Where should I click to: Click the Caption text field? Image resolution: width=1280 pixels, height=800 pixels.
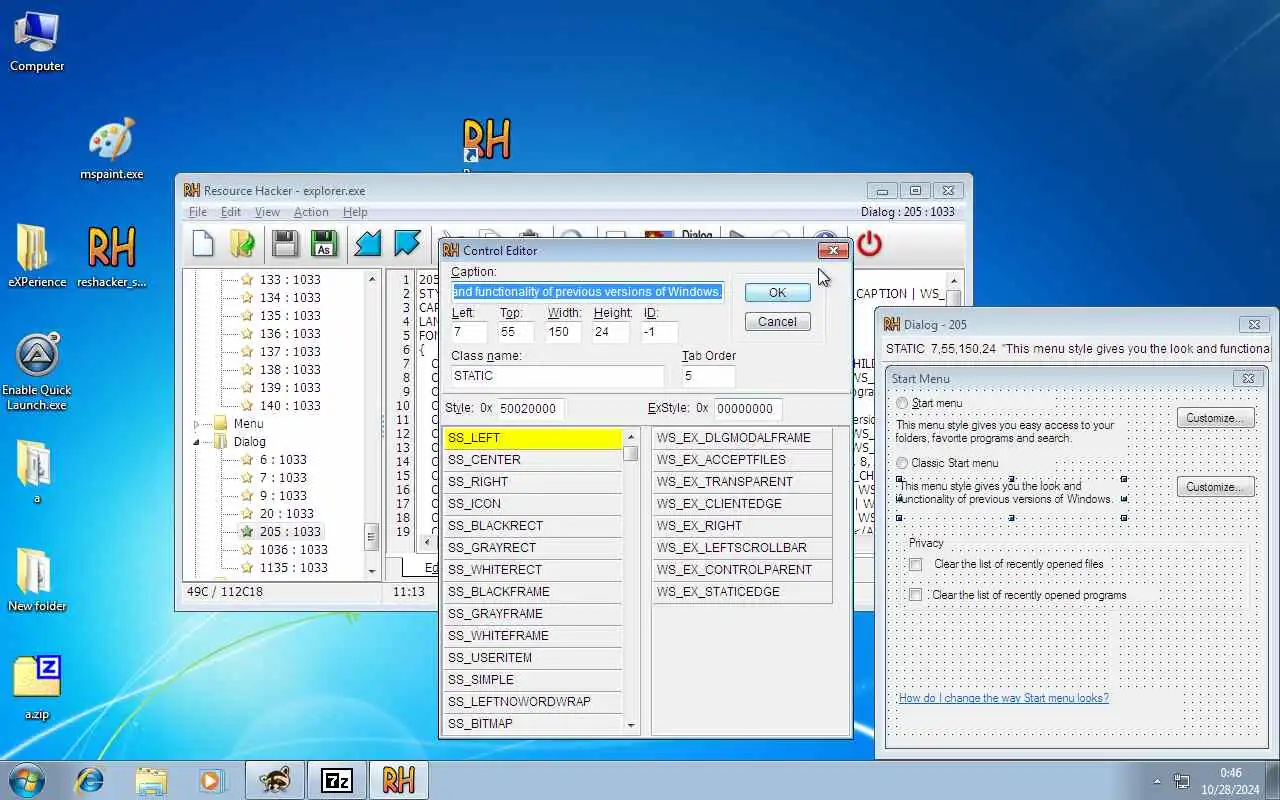coord(587,292)
